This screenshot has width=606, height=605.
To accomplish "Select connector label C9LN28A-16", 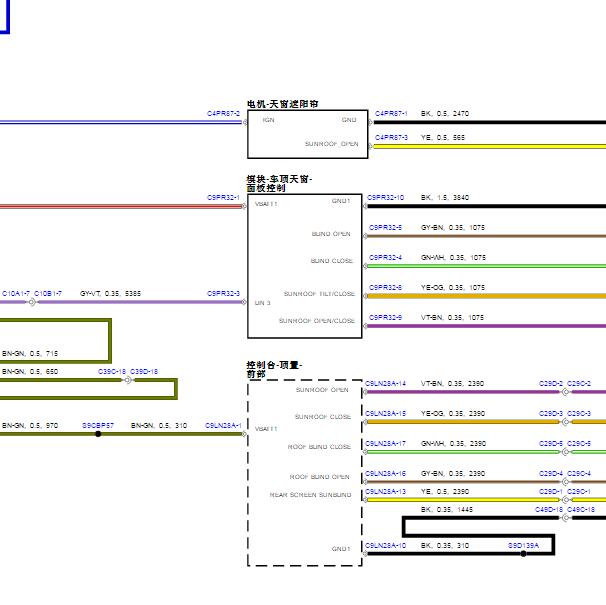I will (x=385, y=474).
